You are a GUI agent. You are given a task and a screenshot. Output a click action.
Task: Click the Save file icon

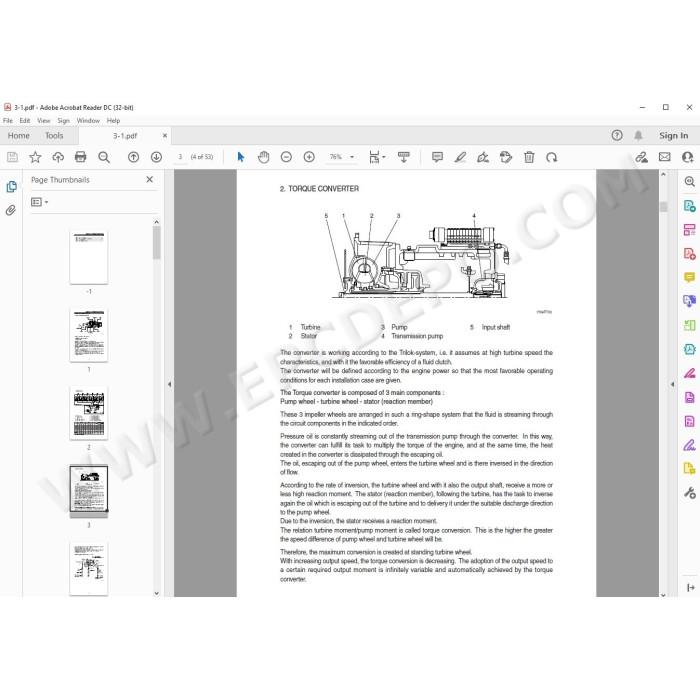click(12, 157)
